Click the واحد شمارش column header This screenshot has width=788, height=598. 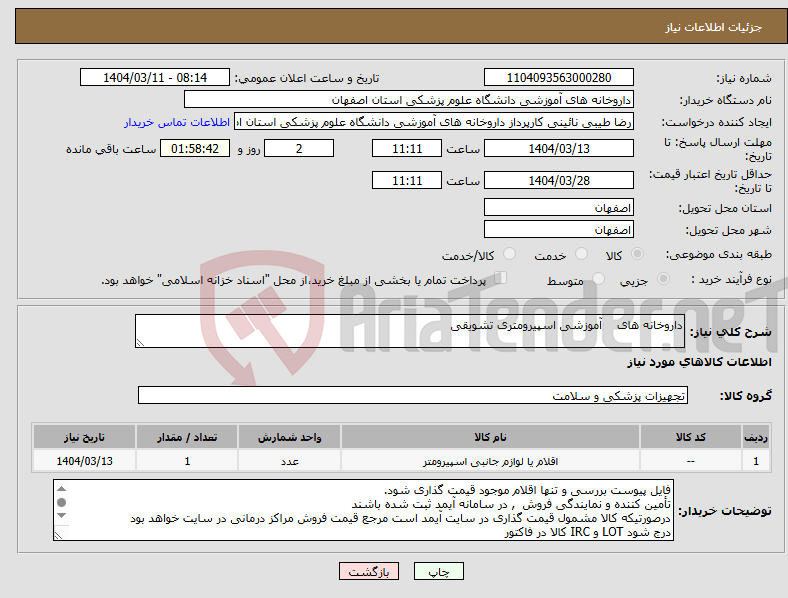[x=289, y=437]
